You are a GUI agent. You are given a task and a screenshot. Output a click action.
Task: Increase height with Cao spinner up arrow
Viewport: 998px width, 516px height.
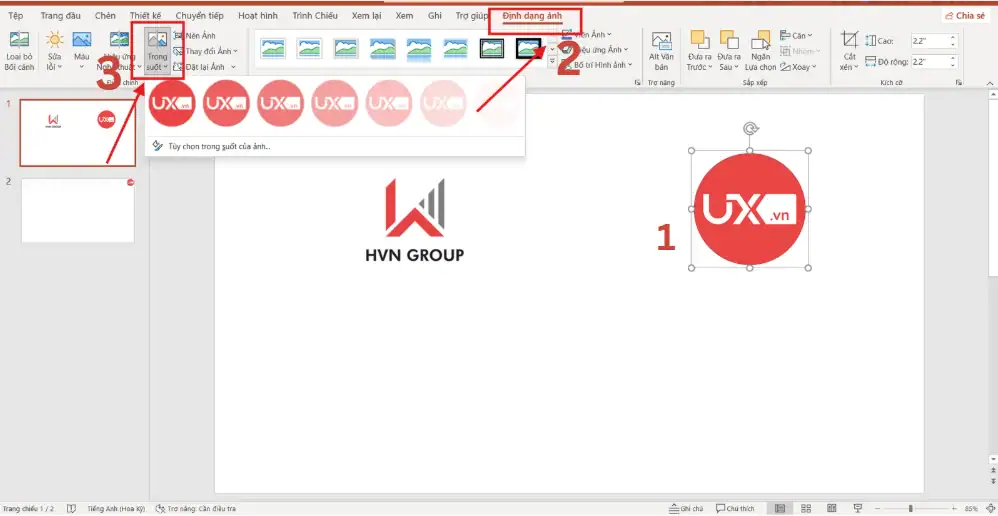coord(953,38)
